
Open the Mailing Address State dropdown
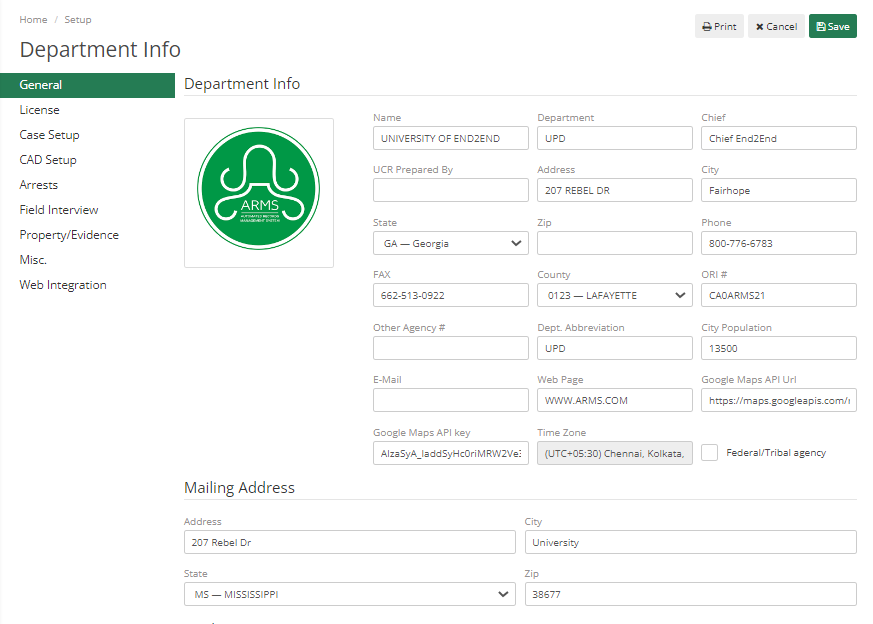coord(349,594)
